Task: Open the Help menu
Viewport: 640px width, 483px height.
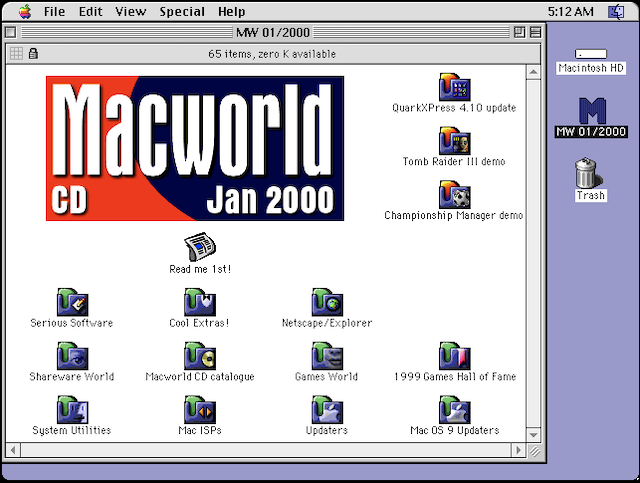Action: click(231, 11)
